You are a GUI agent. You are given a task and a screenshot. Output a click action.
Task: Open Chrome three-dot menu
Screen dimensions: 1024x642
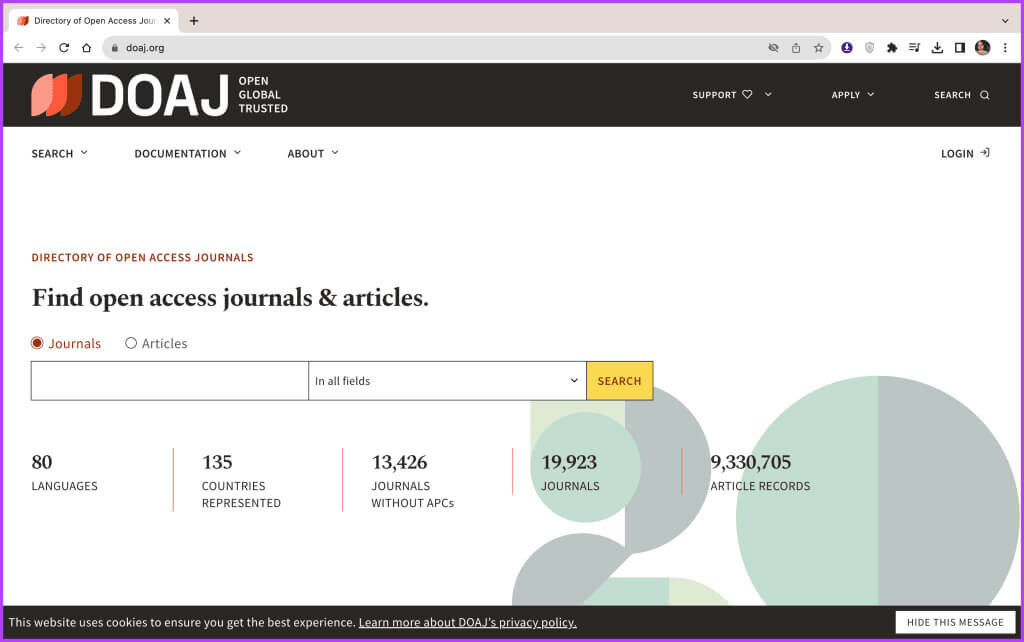(1005, 48)
